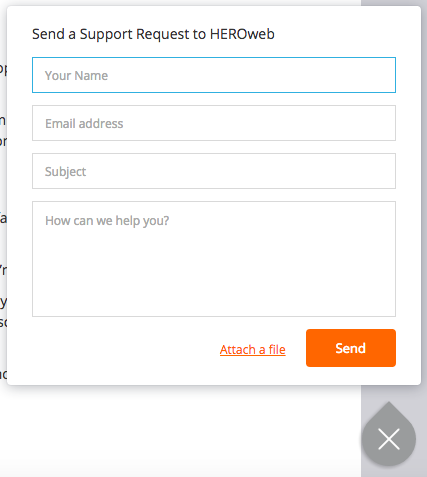Close the support widget with the X icon
Screen dimensions: 427x477
389,439
